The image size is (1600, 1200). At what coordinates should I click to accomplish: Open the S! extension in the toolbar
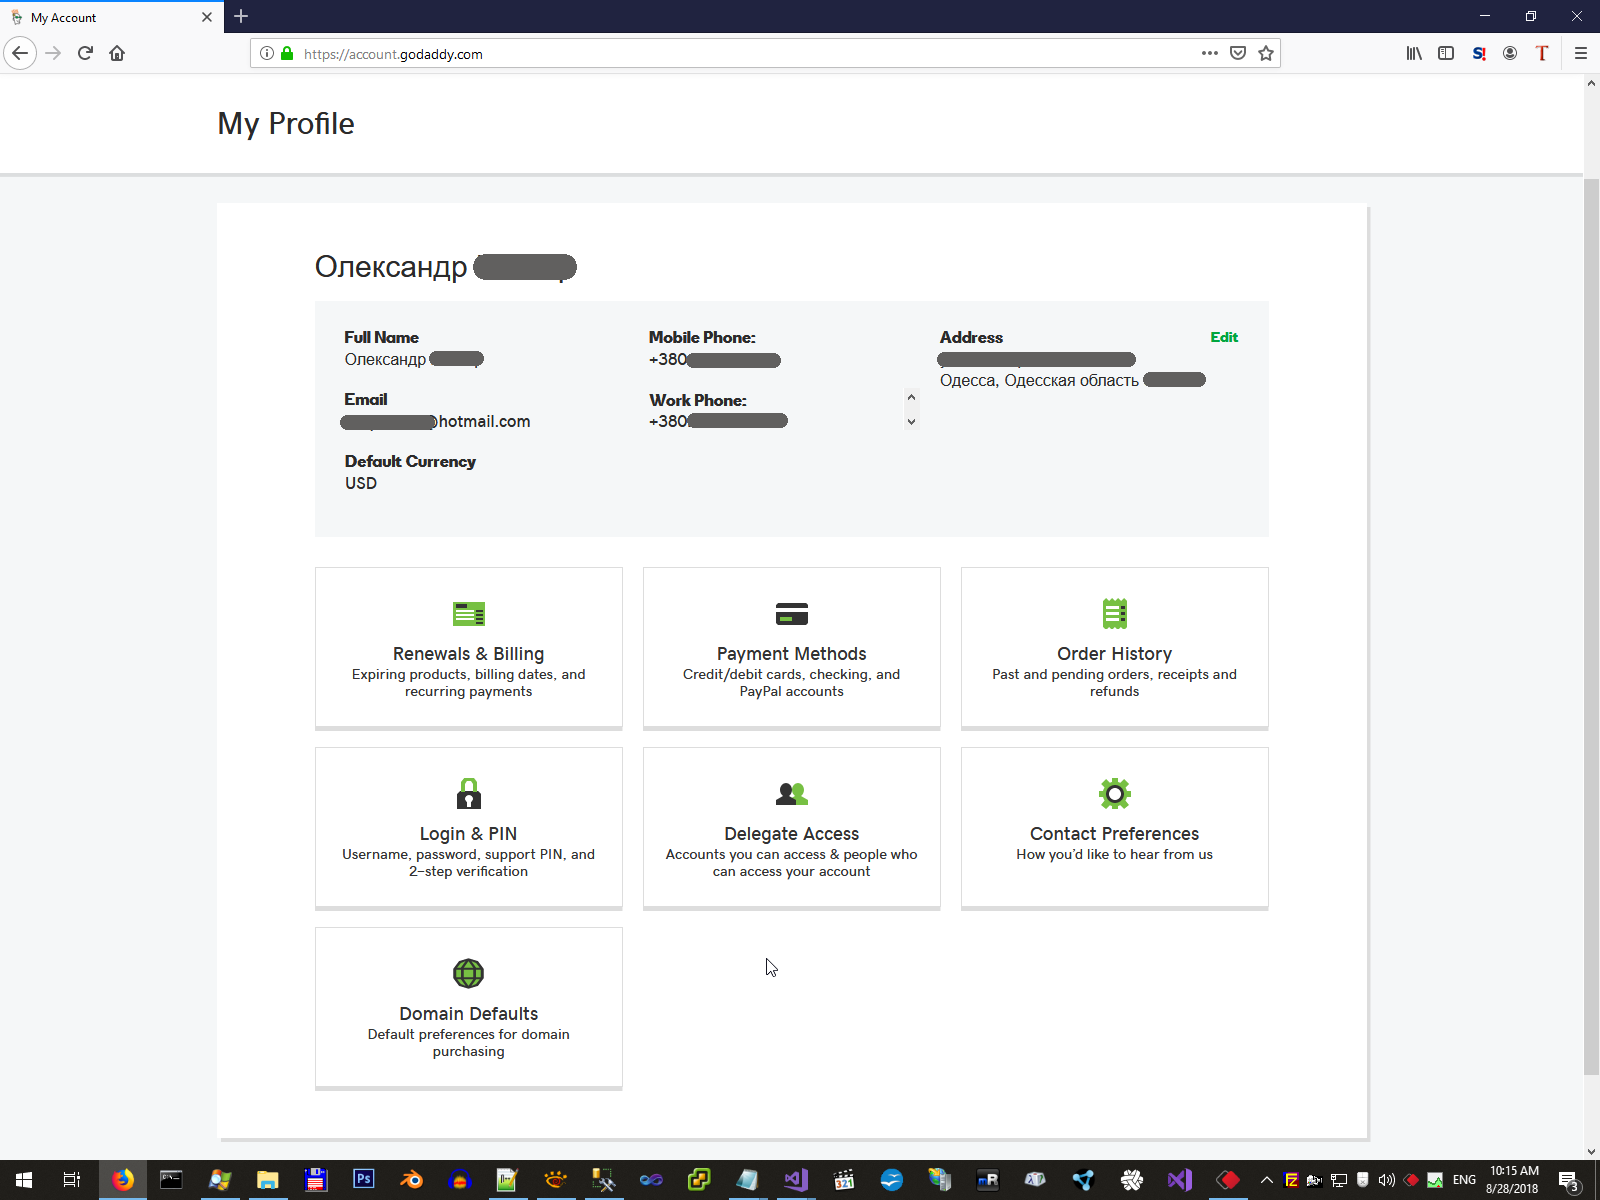[x=1479, y=53]
